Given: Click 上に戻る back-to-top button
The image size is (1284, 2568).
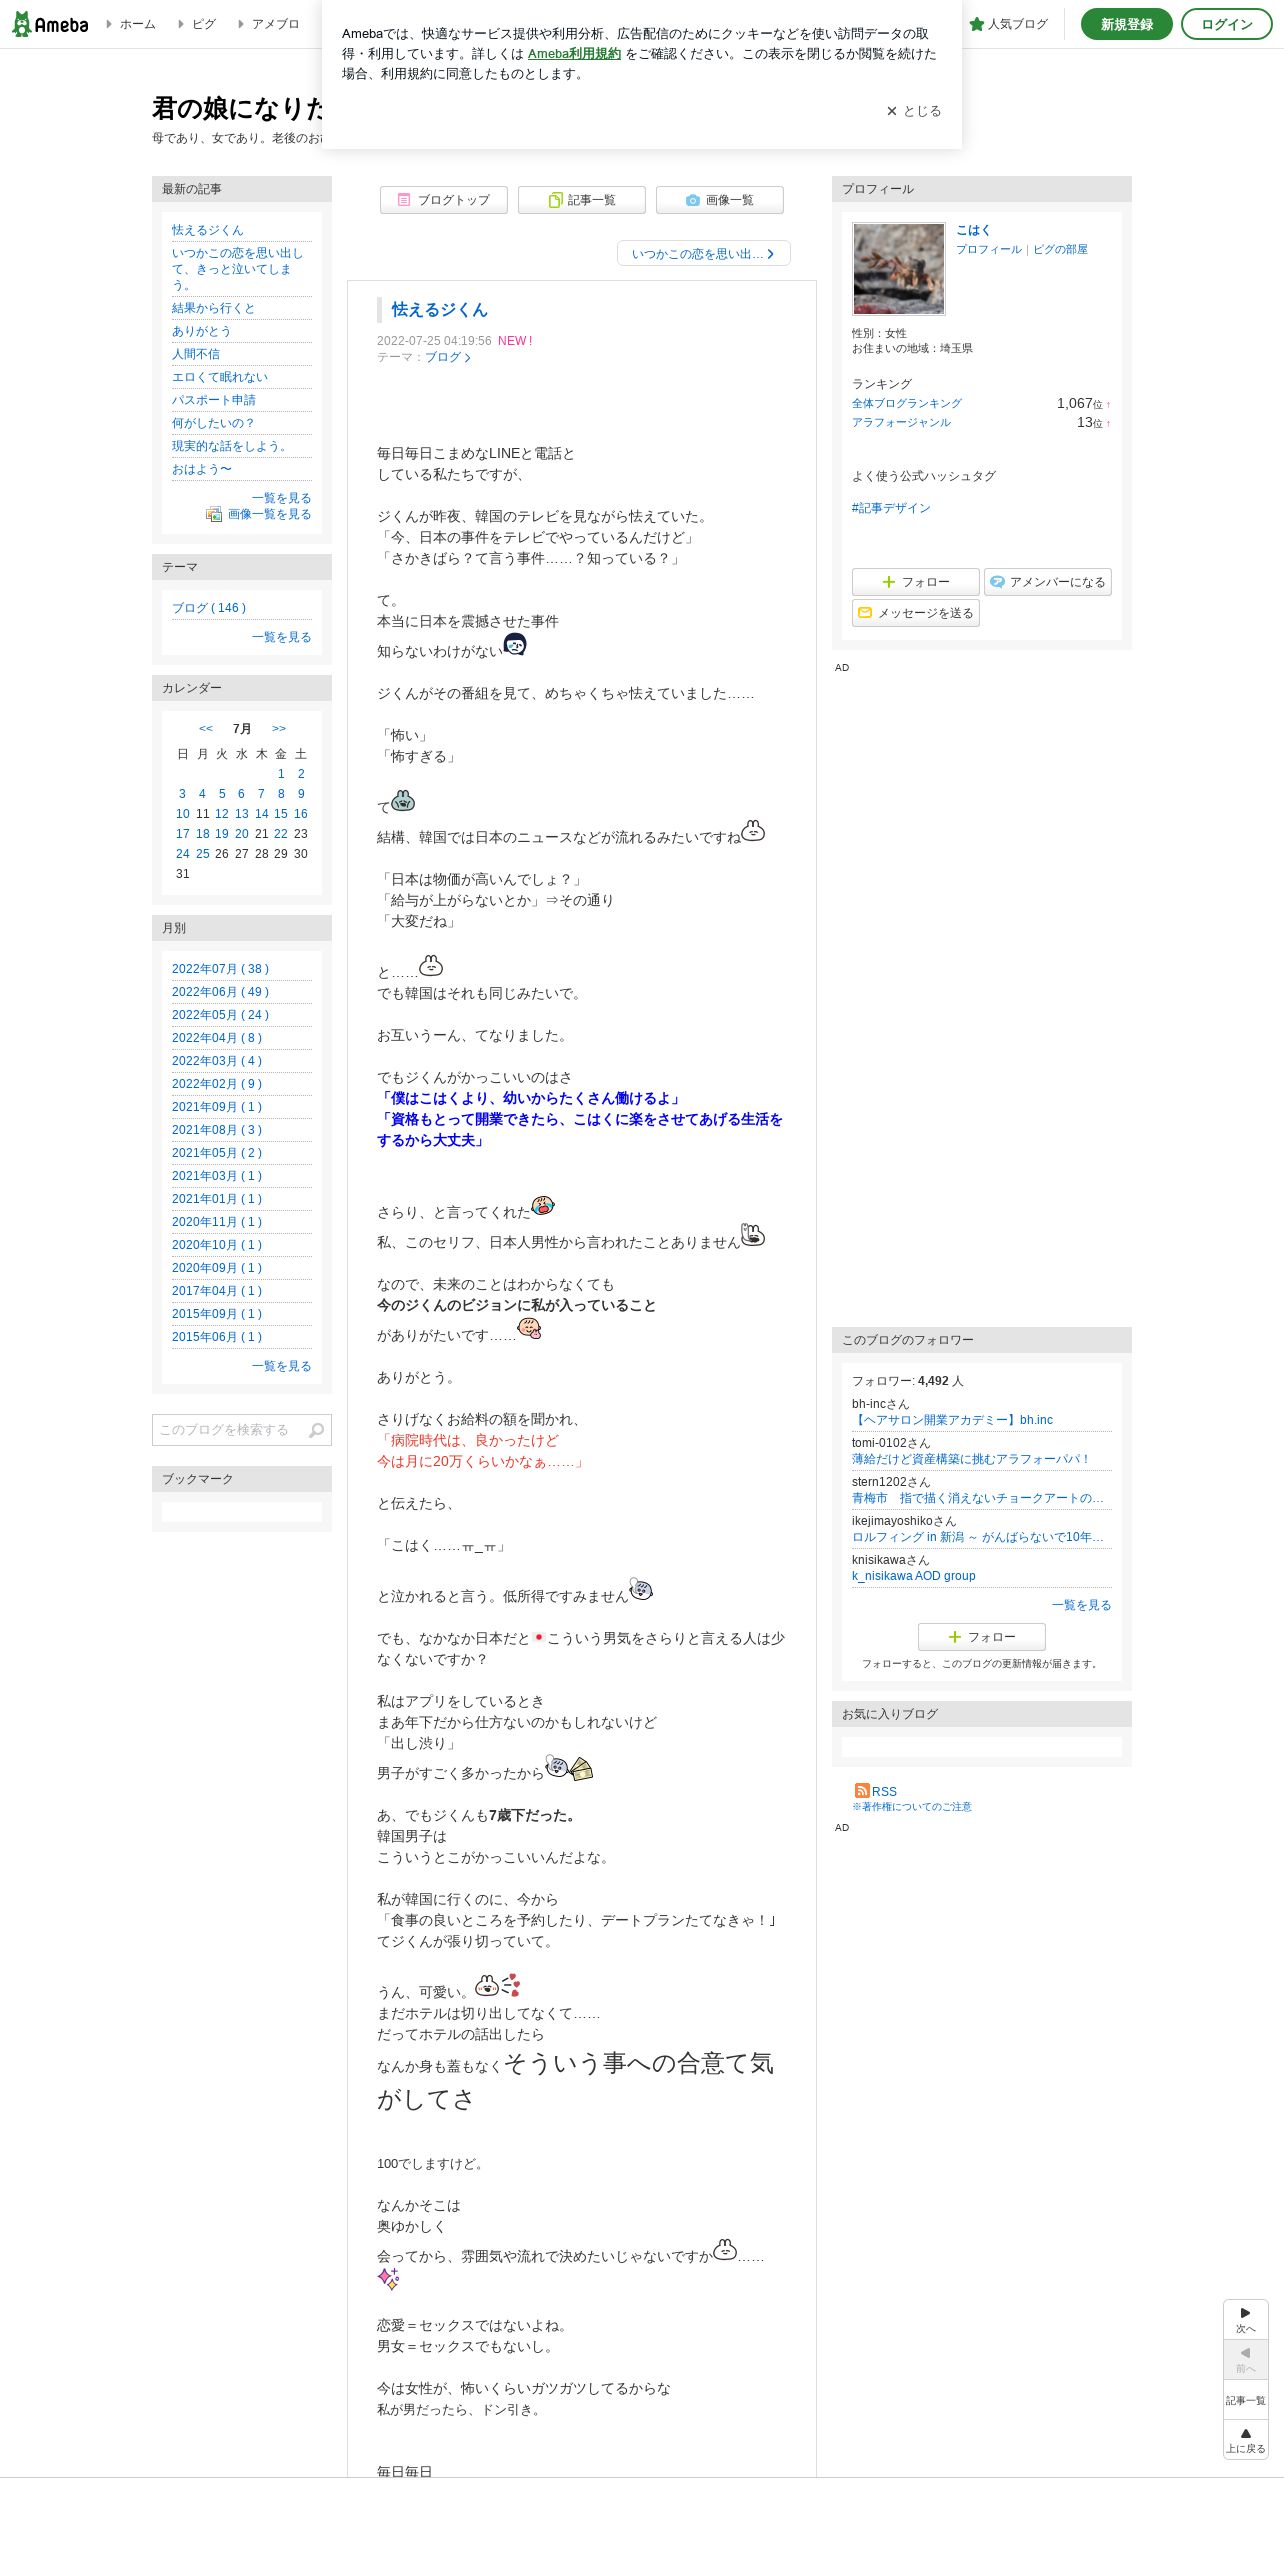Looking at the screenshot, I should point(1245,2440).
